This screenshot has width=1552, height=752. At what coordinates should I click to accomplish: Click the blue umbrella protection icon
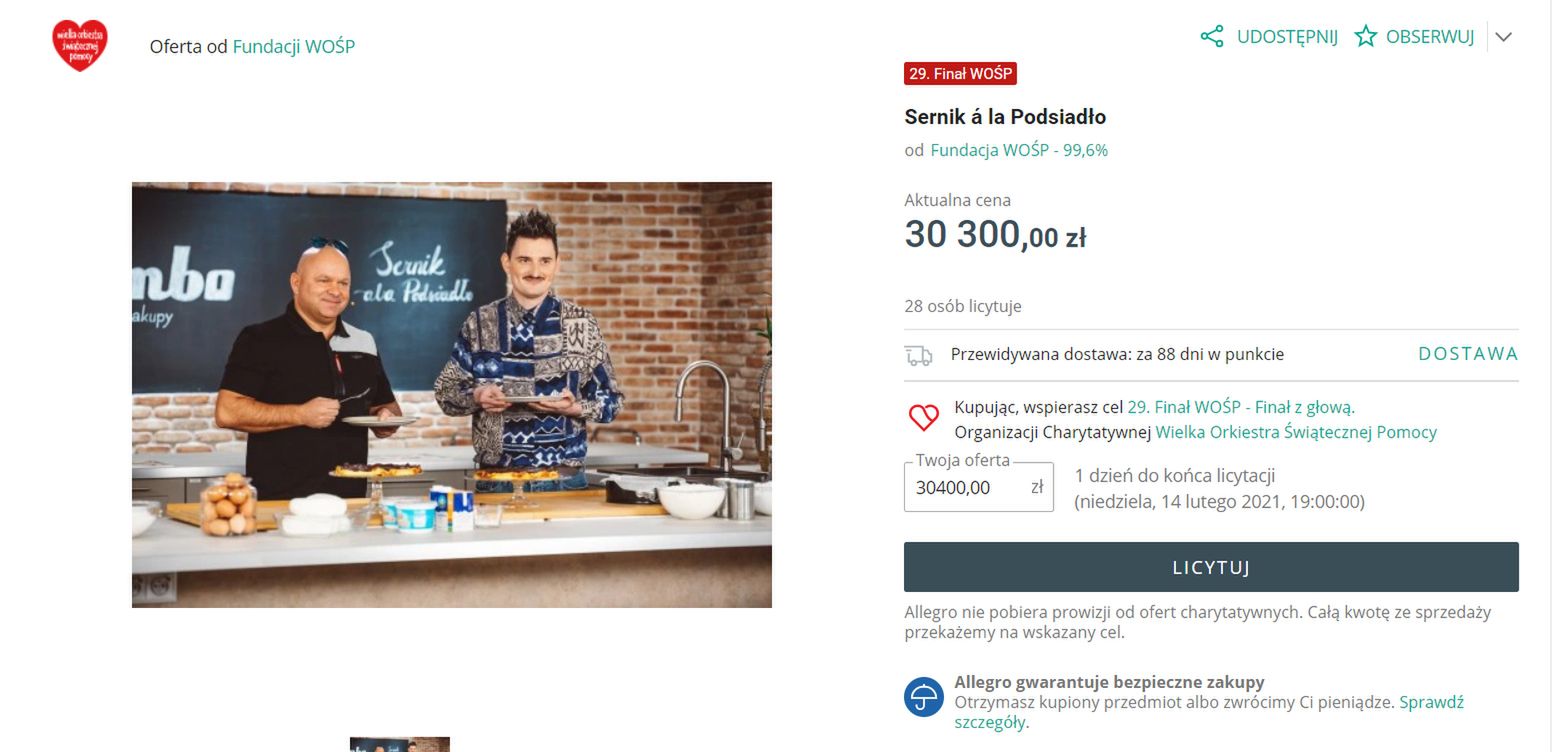924,697
